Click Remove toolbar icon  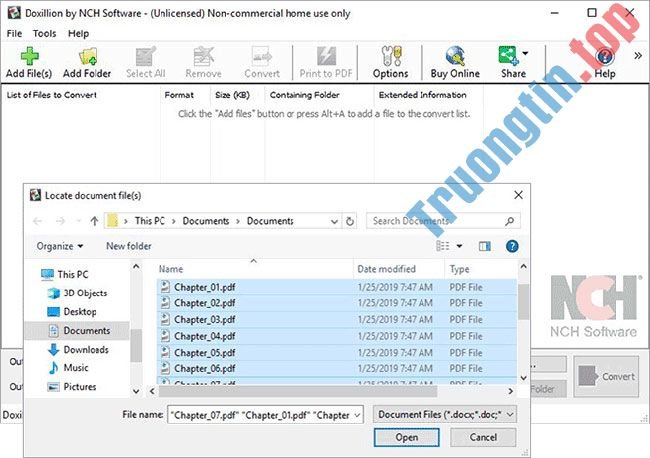coord(203,62)
